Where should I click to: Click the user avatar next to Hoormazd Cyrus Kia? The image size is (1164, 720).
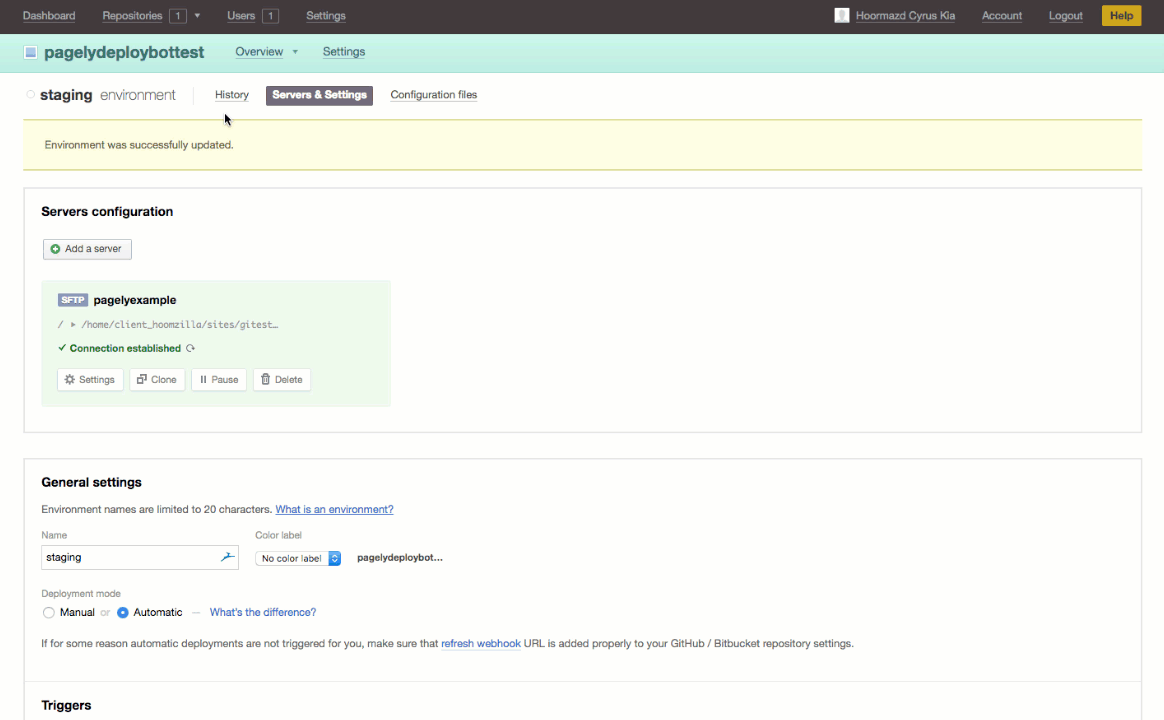click(x=842, y=16)
